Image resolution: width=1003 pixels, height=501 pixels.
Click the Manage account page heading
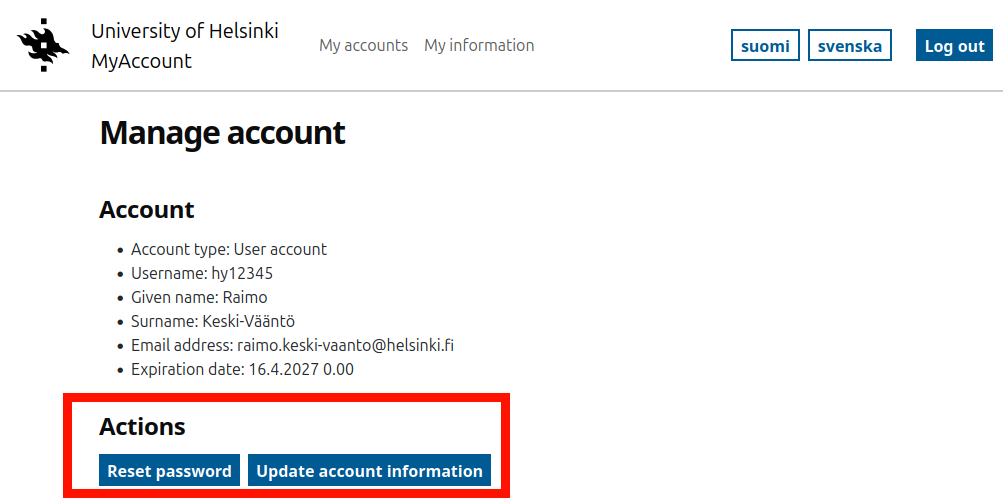[x=222, y=133]
